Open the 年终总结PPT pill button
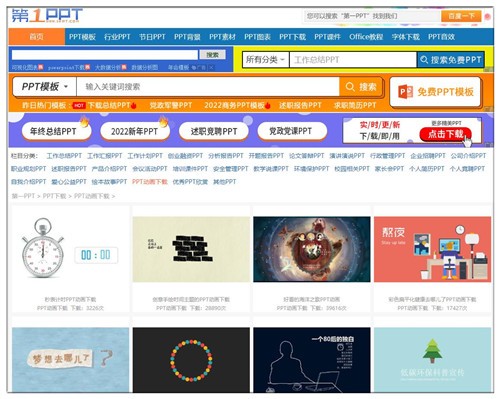This screenshot has height=399, width=500. (56, 131)
